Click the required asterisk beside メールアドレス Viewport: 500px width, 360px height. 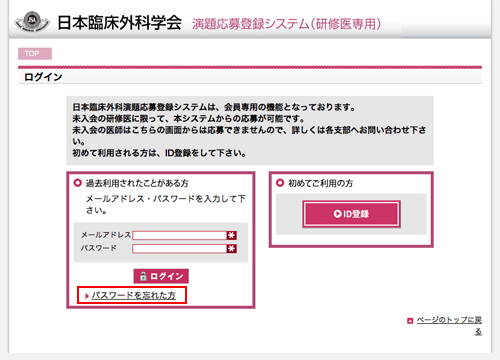coord(232,235)
